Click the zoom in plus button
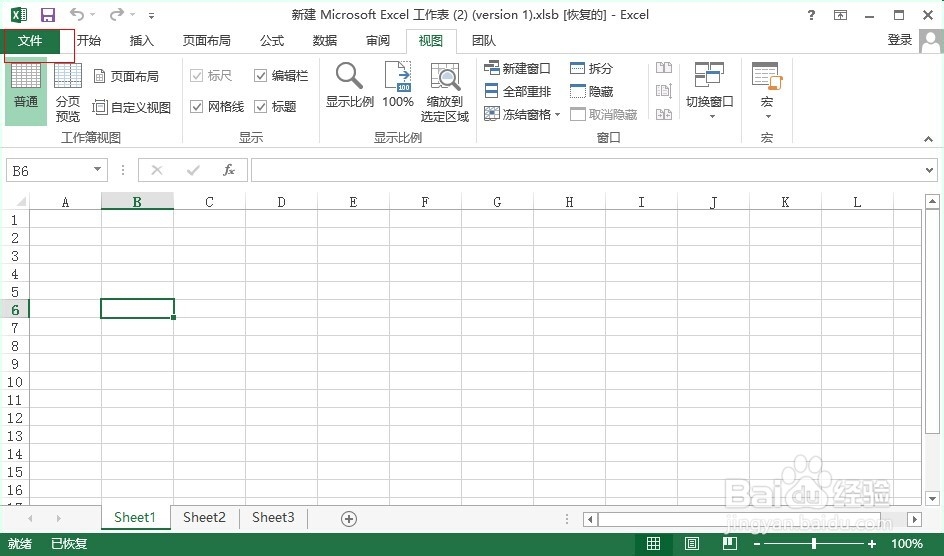Image resolution: width=944 pixels, height=556 pixels. tap(872, 544)
